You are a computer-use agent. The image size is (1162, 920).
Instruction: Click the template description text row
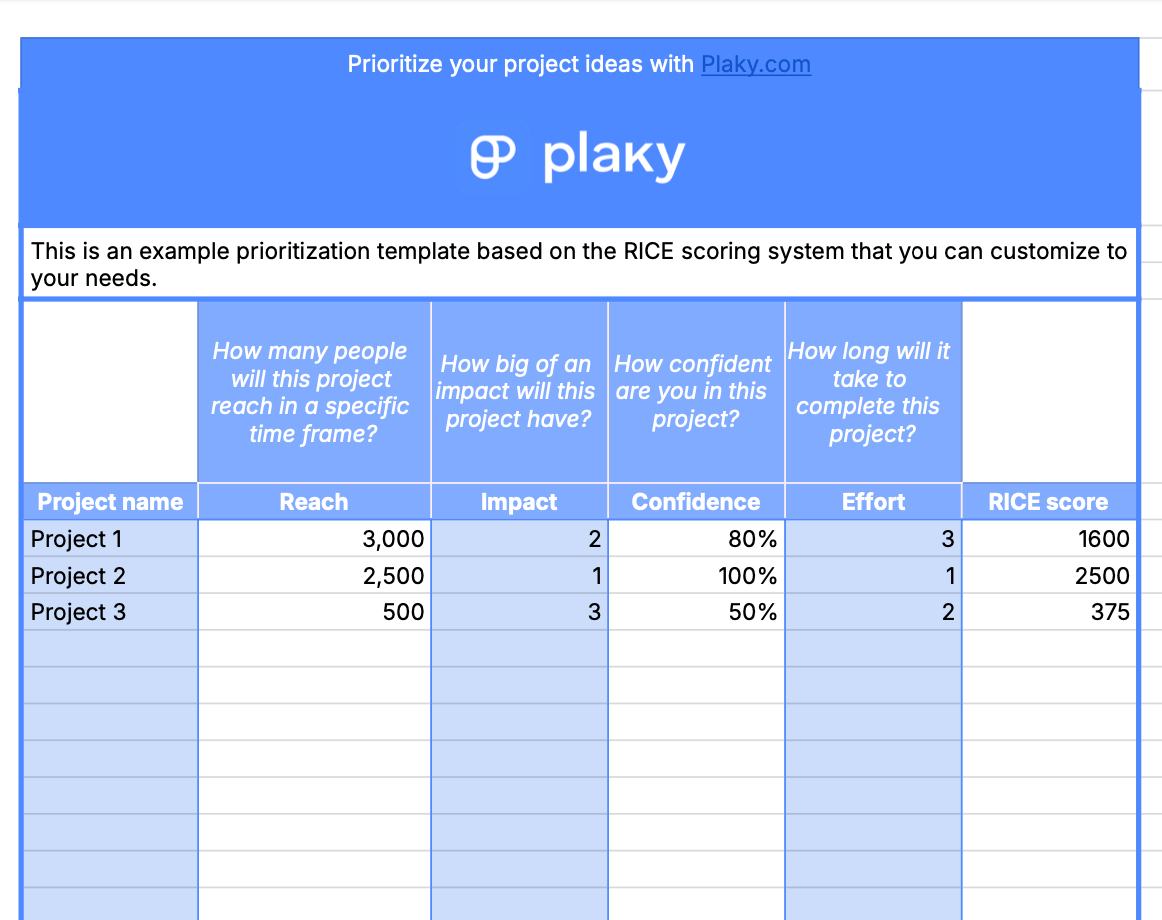579,264
